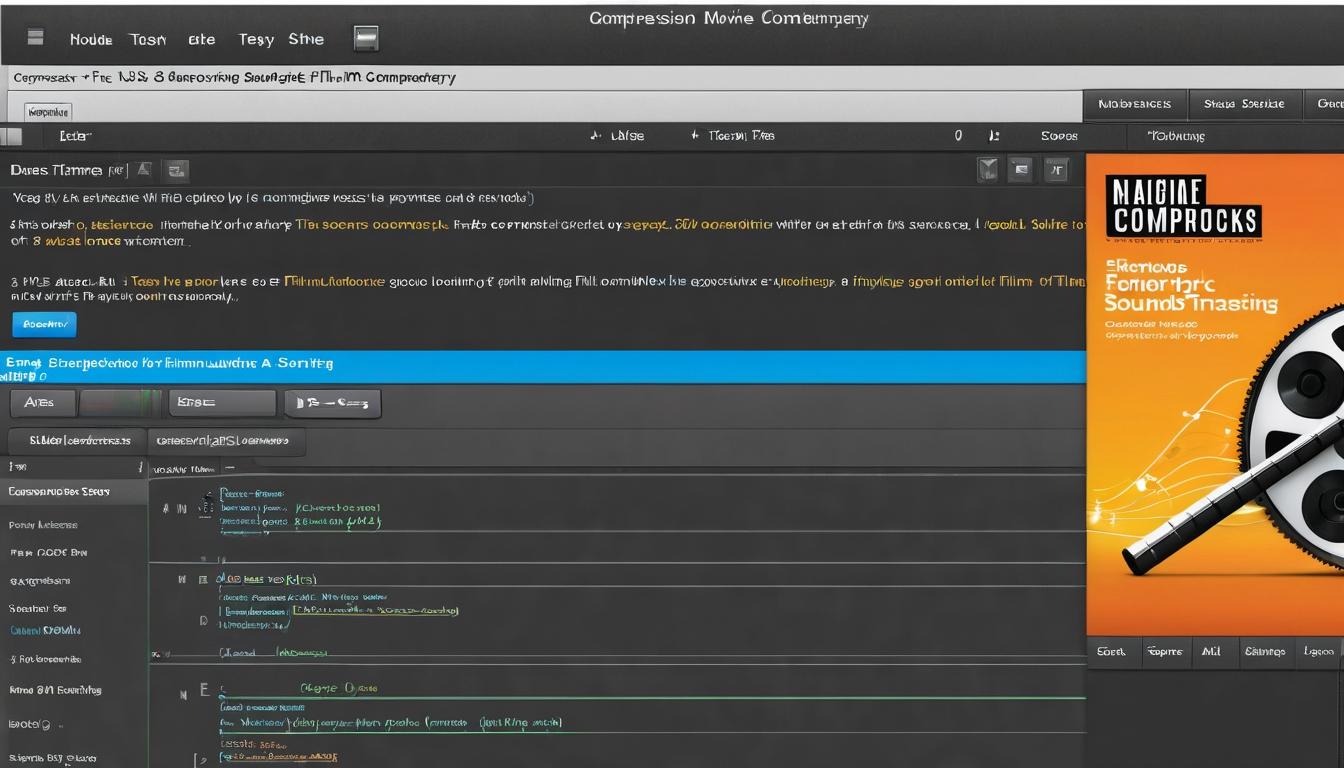
Task: Click the Ensc button
Action: (221, 403)
